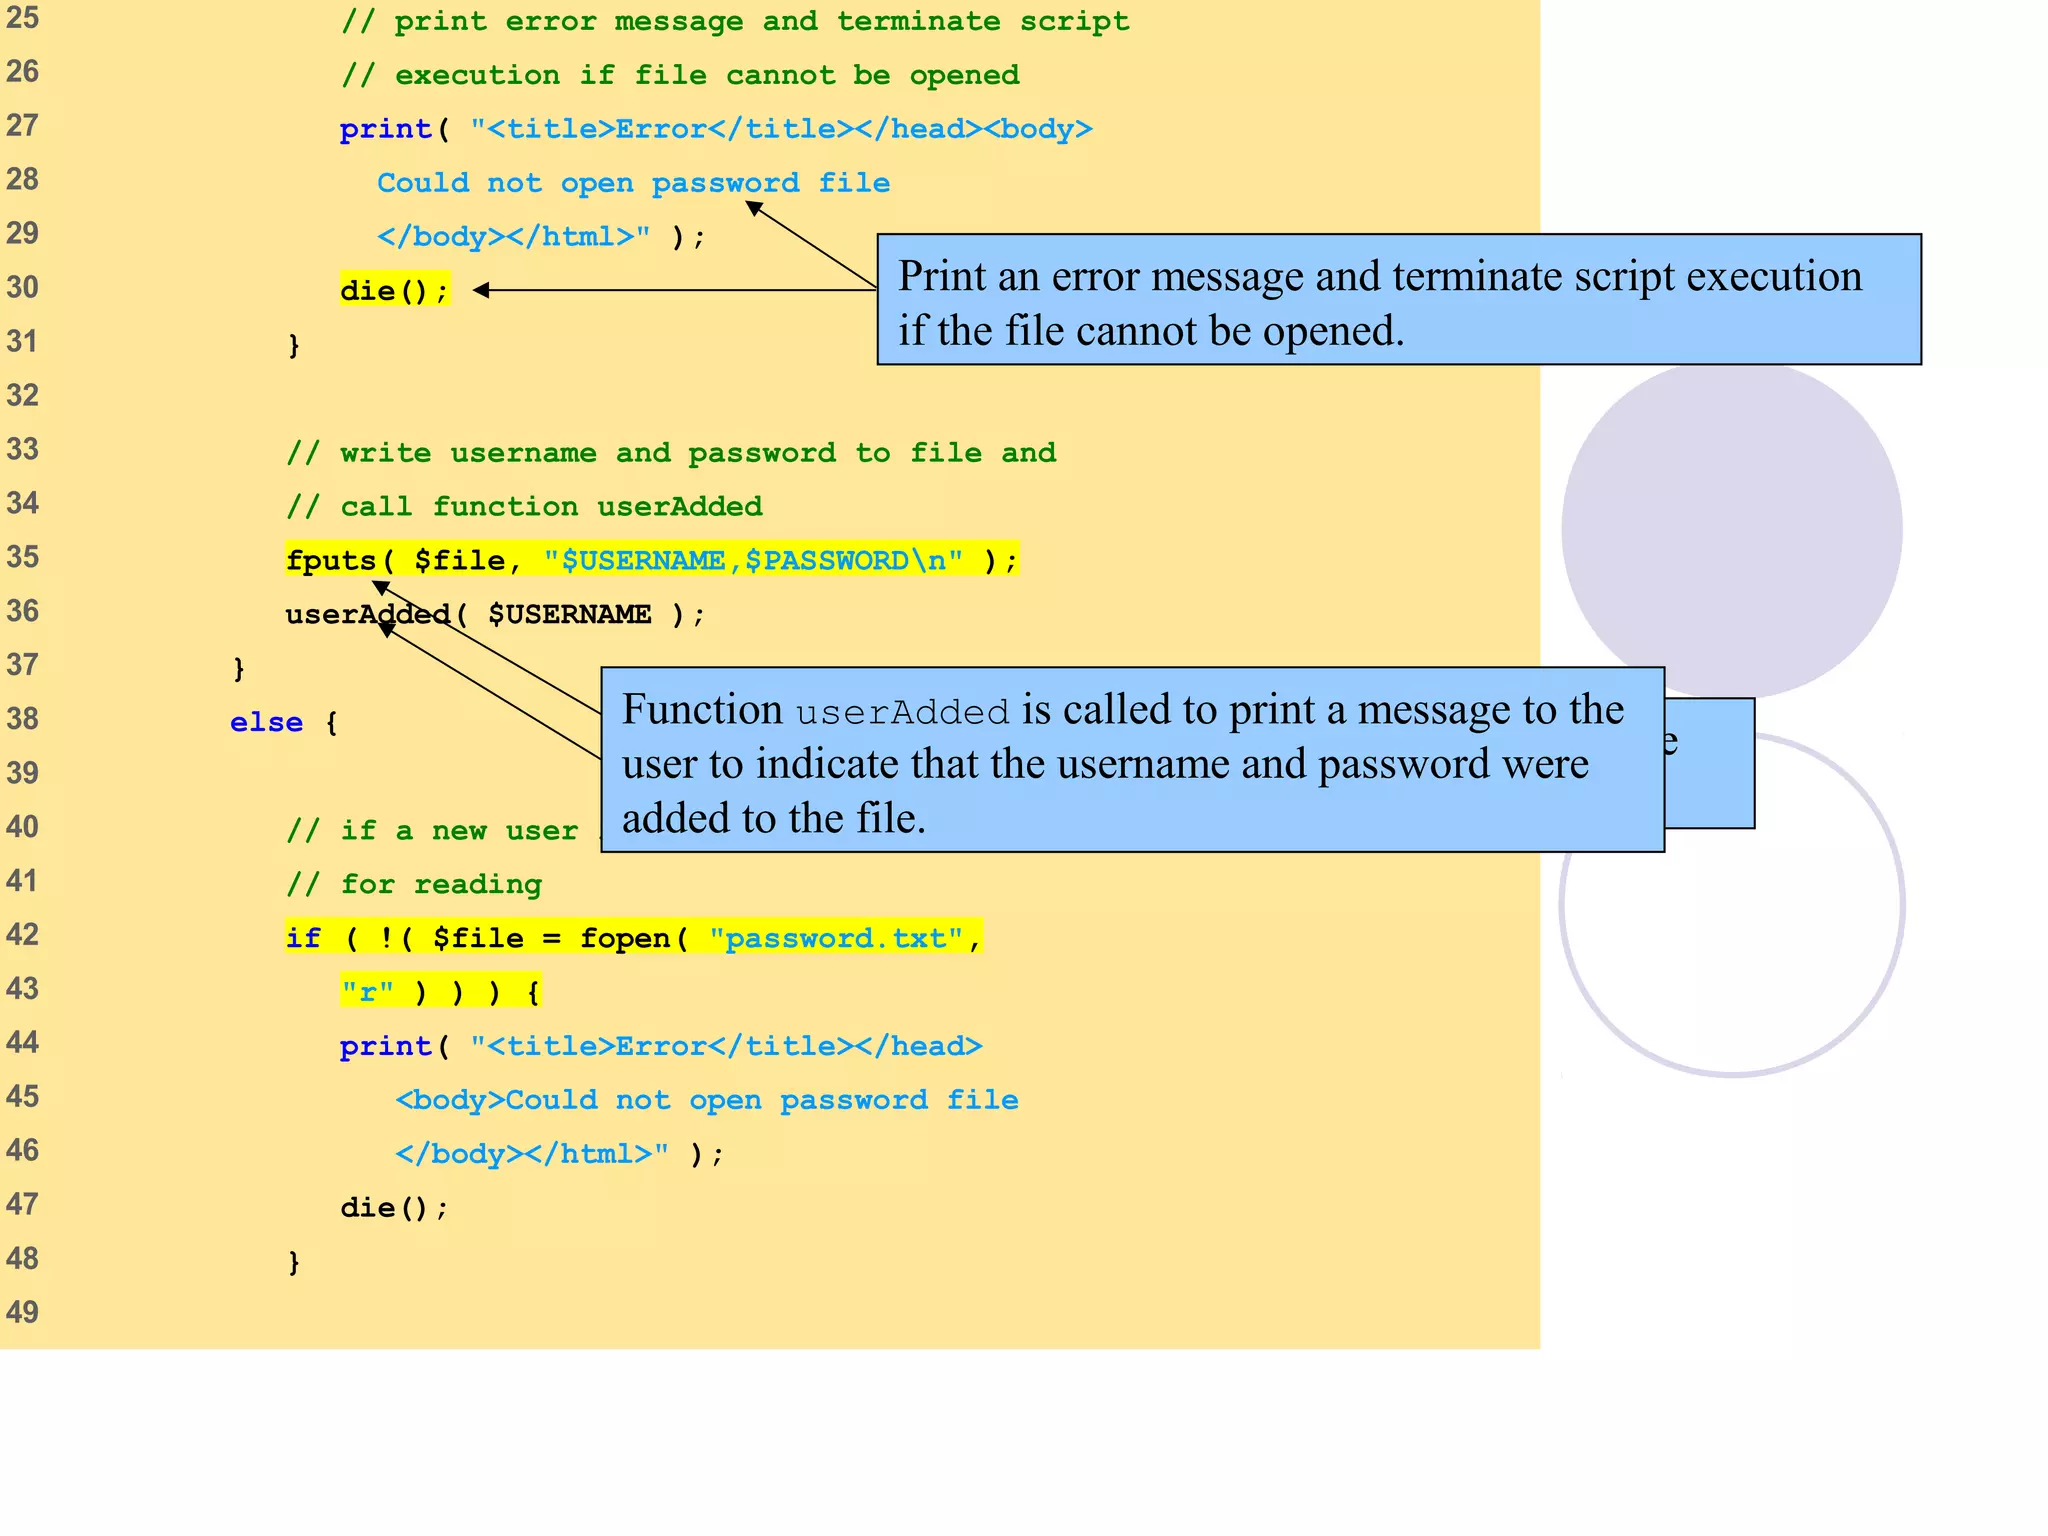Click line number 25
The image size is (2048, 1536).
(x=23, y=18)
